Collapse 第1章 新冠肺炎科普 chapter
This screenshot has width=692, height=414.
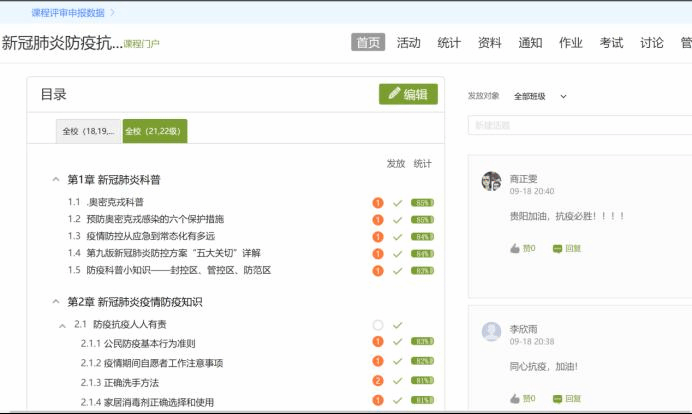tap(56, 180)
